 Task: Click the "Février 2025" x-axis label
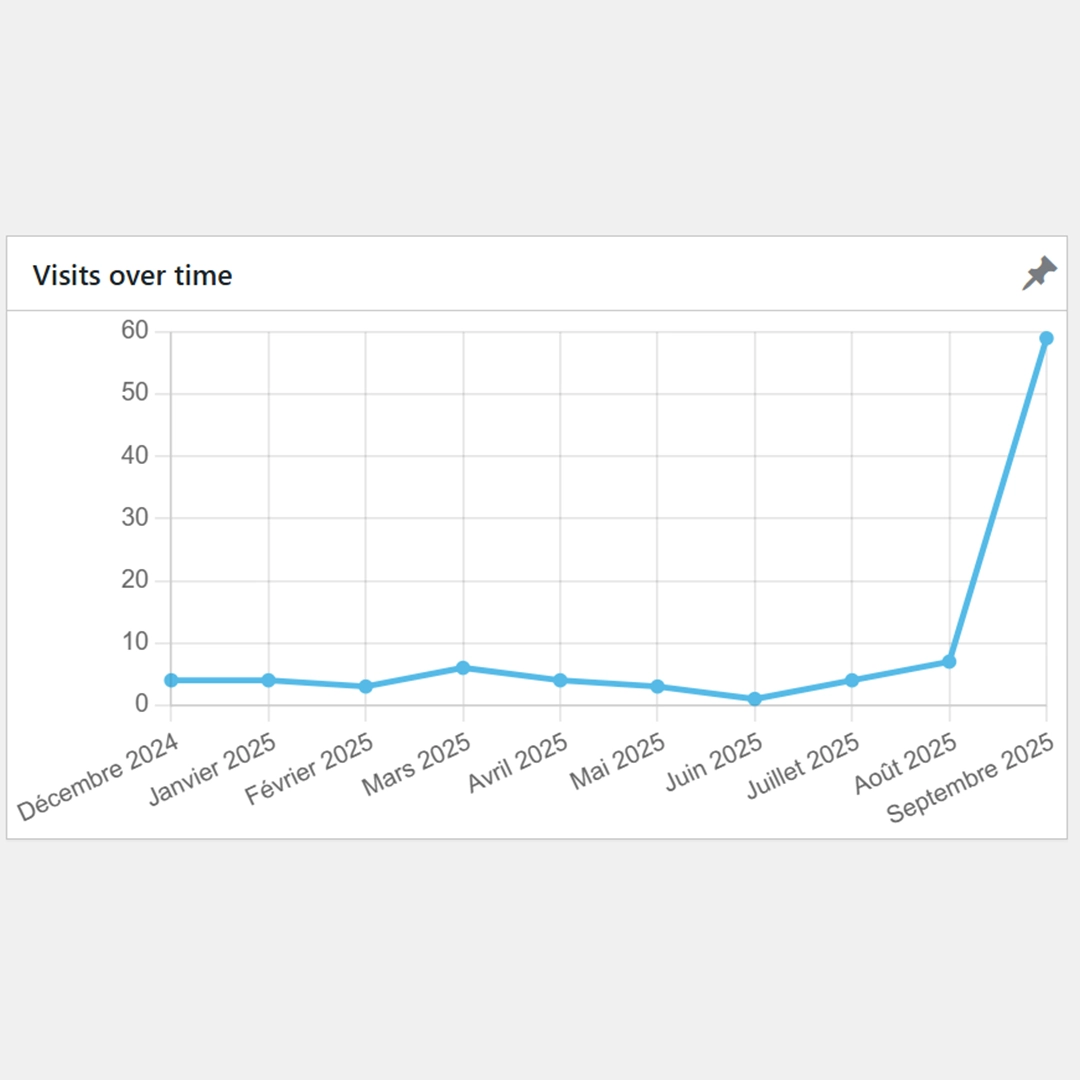point(311,771)
